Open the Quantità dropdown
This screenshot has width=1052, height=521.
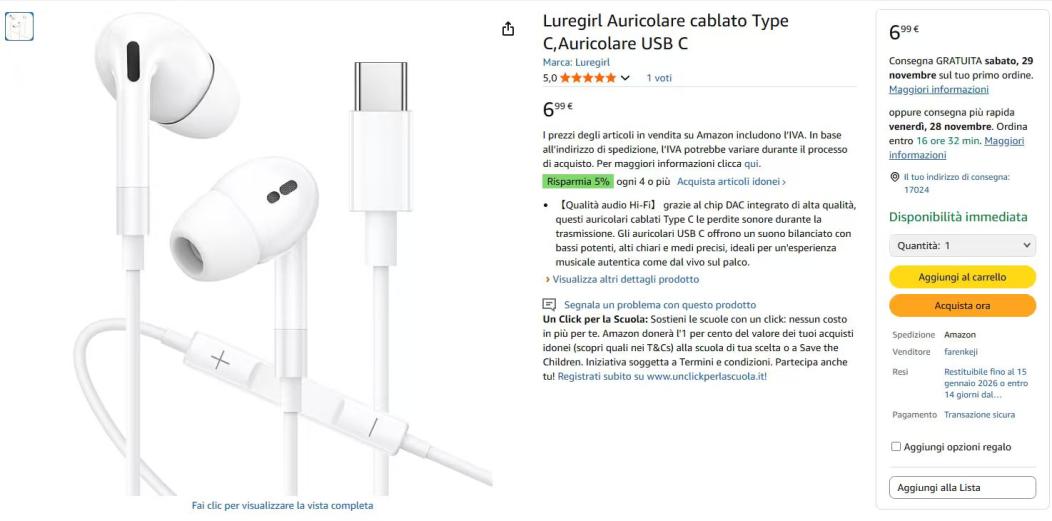pyautogui.click(x=962, y=245)
